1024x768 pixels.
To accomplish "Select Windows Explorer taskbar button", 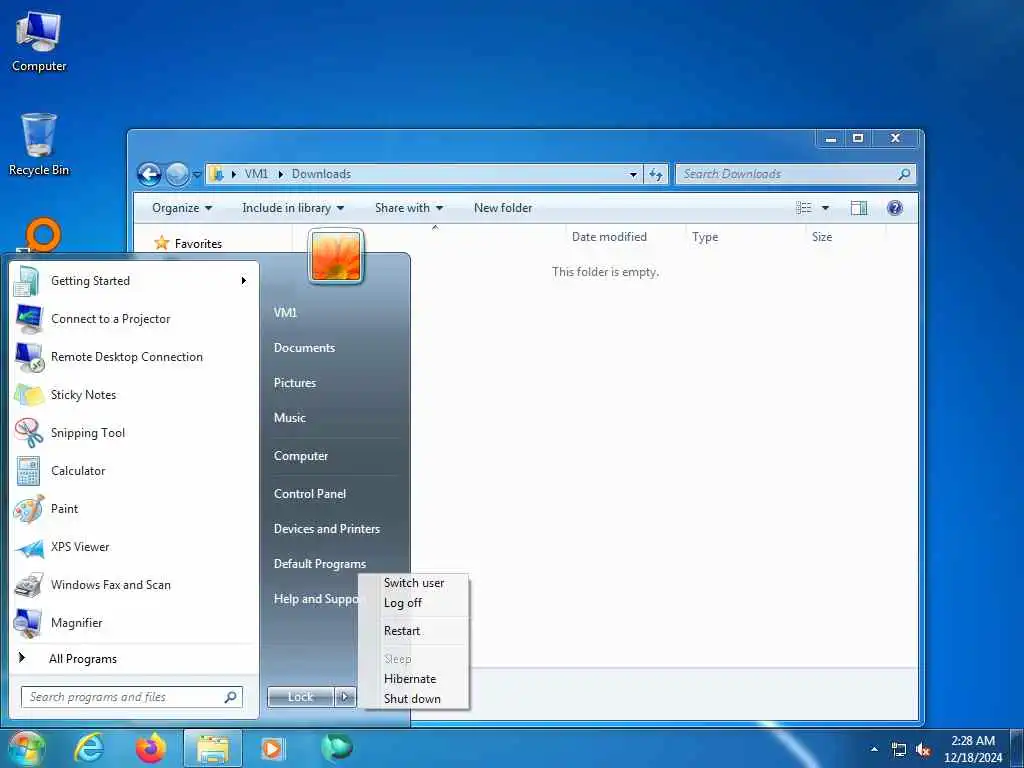I will pyautogui.click(x=213, y=748).
